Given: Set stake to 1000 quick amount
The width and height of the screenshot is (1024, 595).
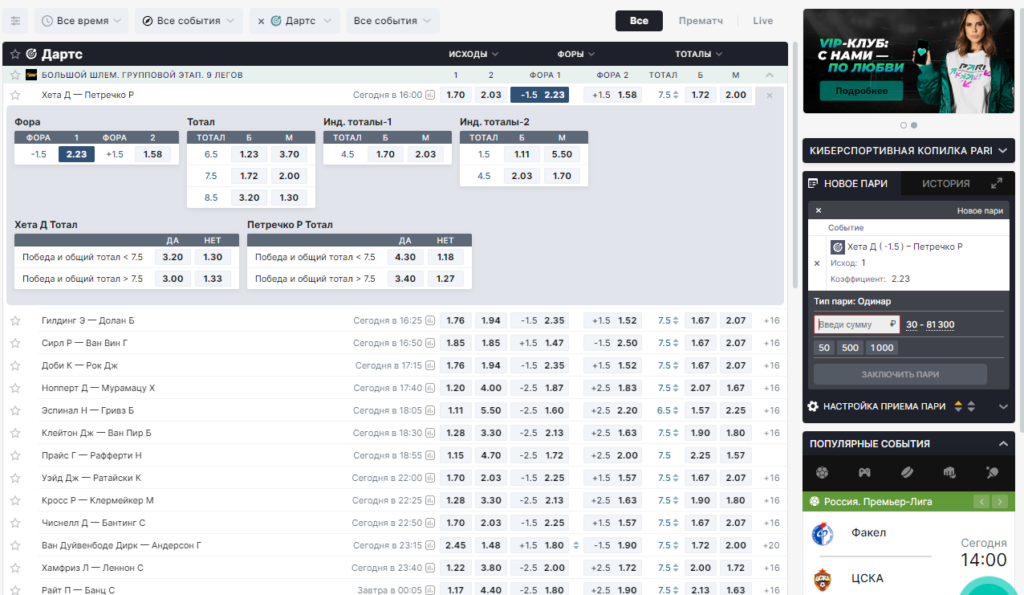Looking at the screenshot, I should tap(882, 347).
